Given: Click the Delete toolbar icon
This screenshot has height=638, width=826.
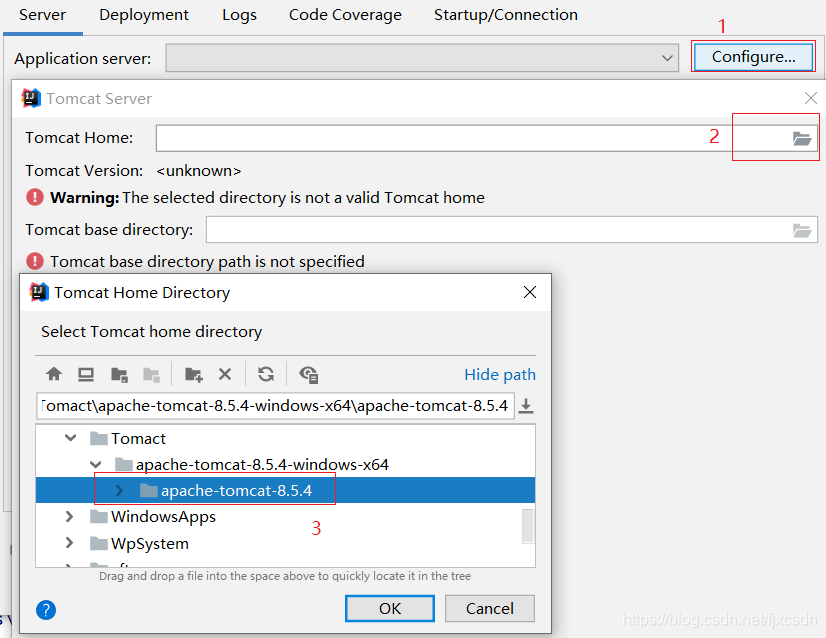Looking at the screenshot, I should click(x=225, y=374).
